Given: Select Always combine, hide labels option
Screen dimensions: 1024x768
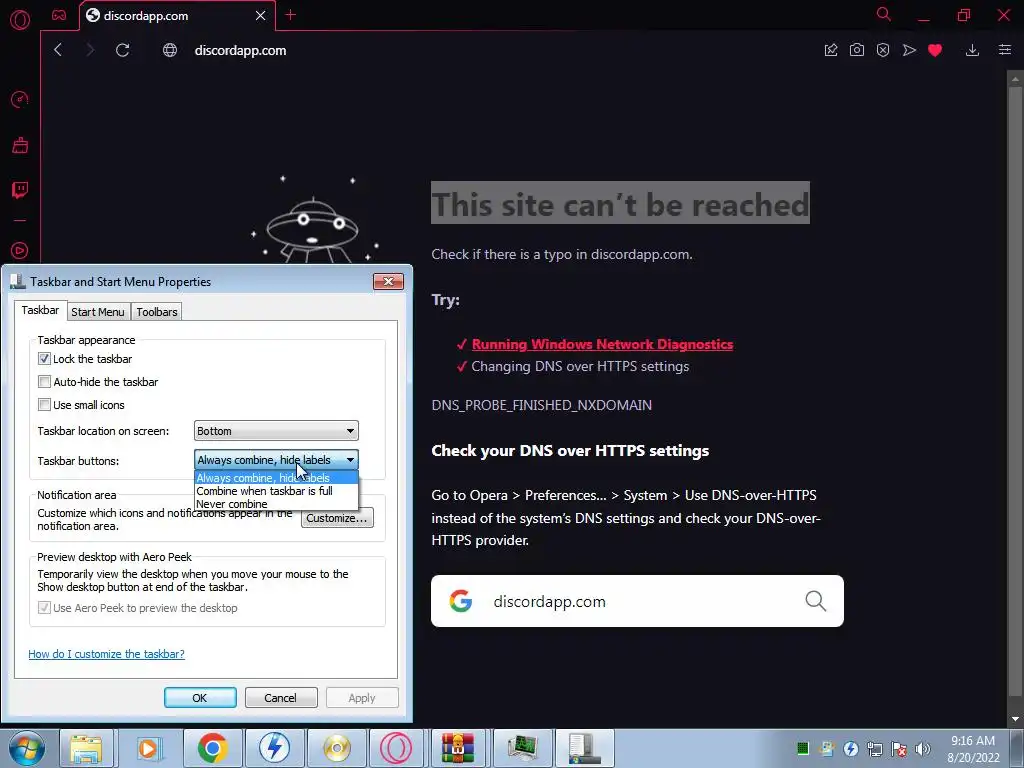Looking at the screenshot, I should pos(276,478).
